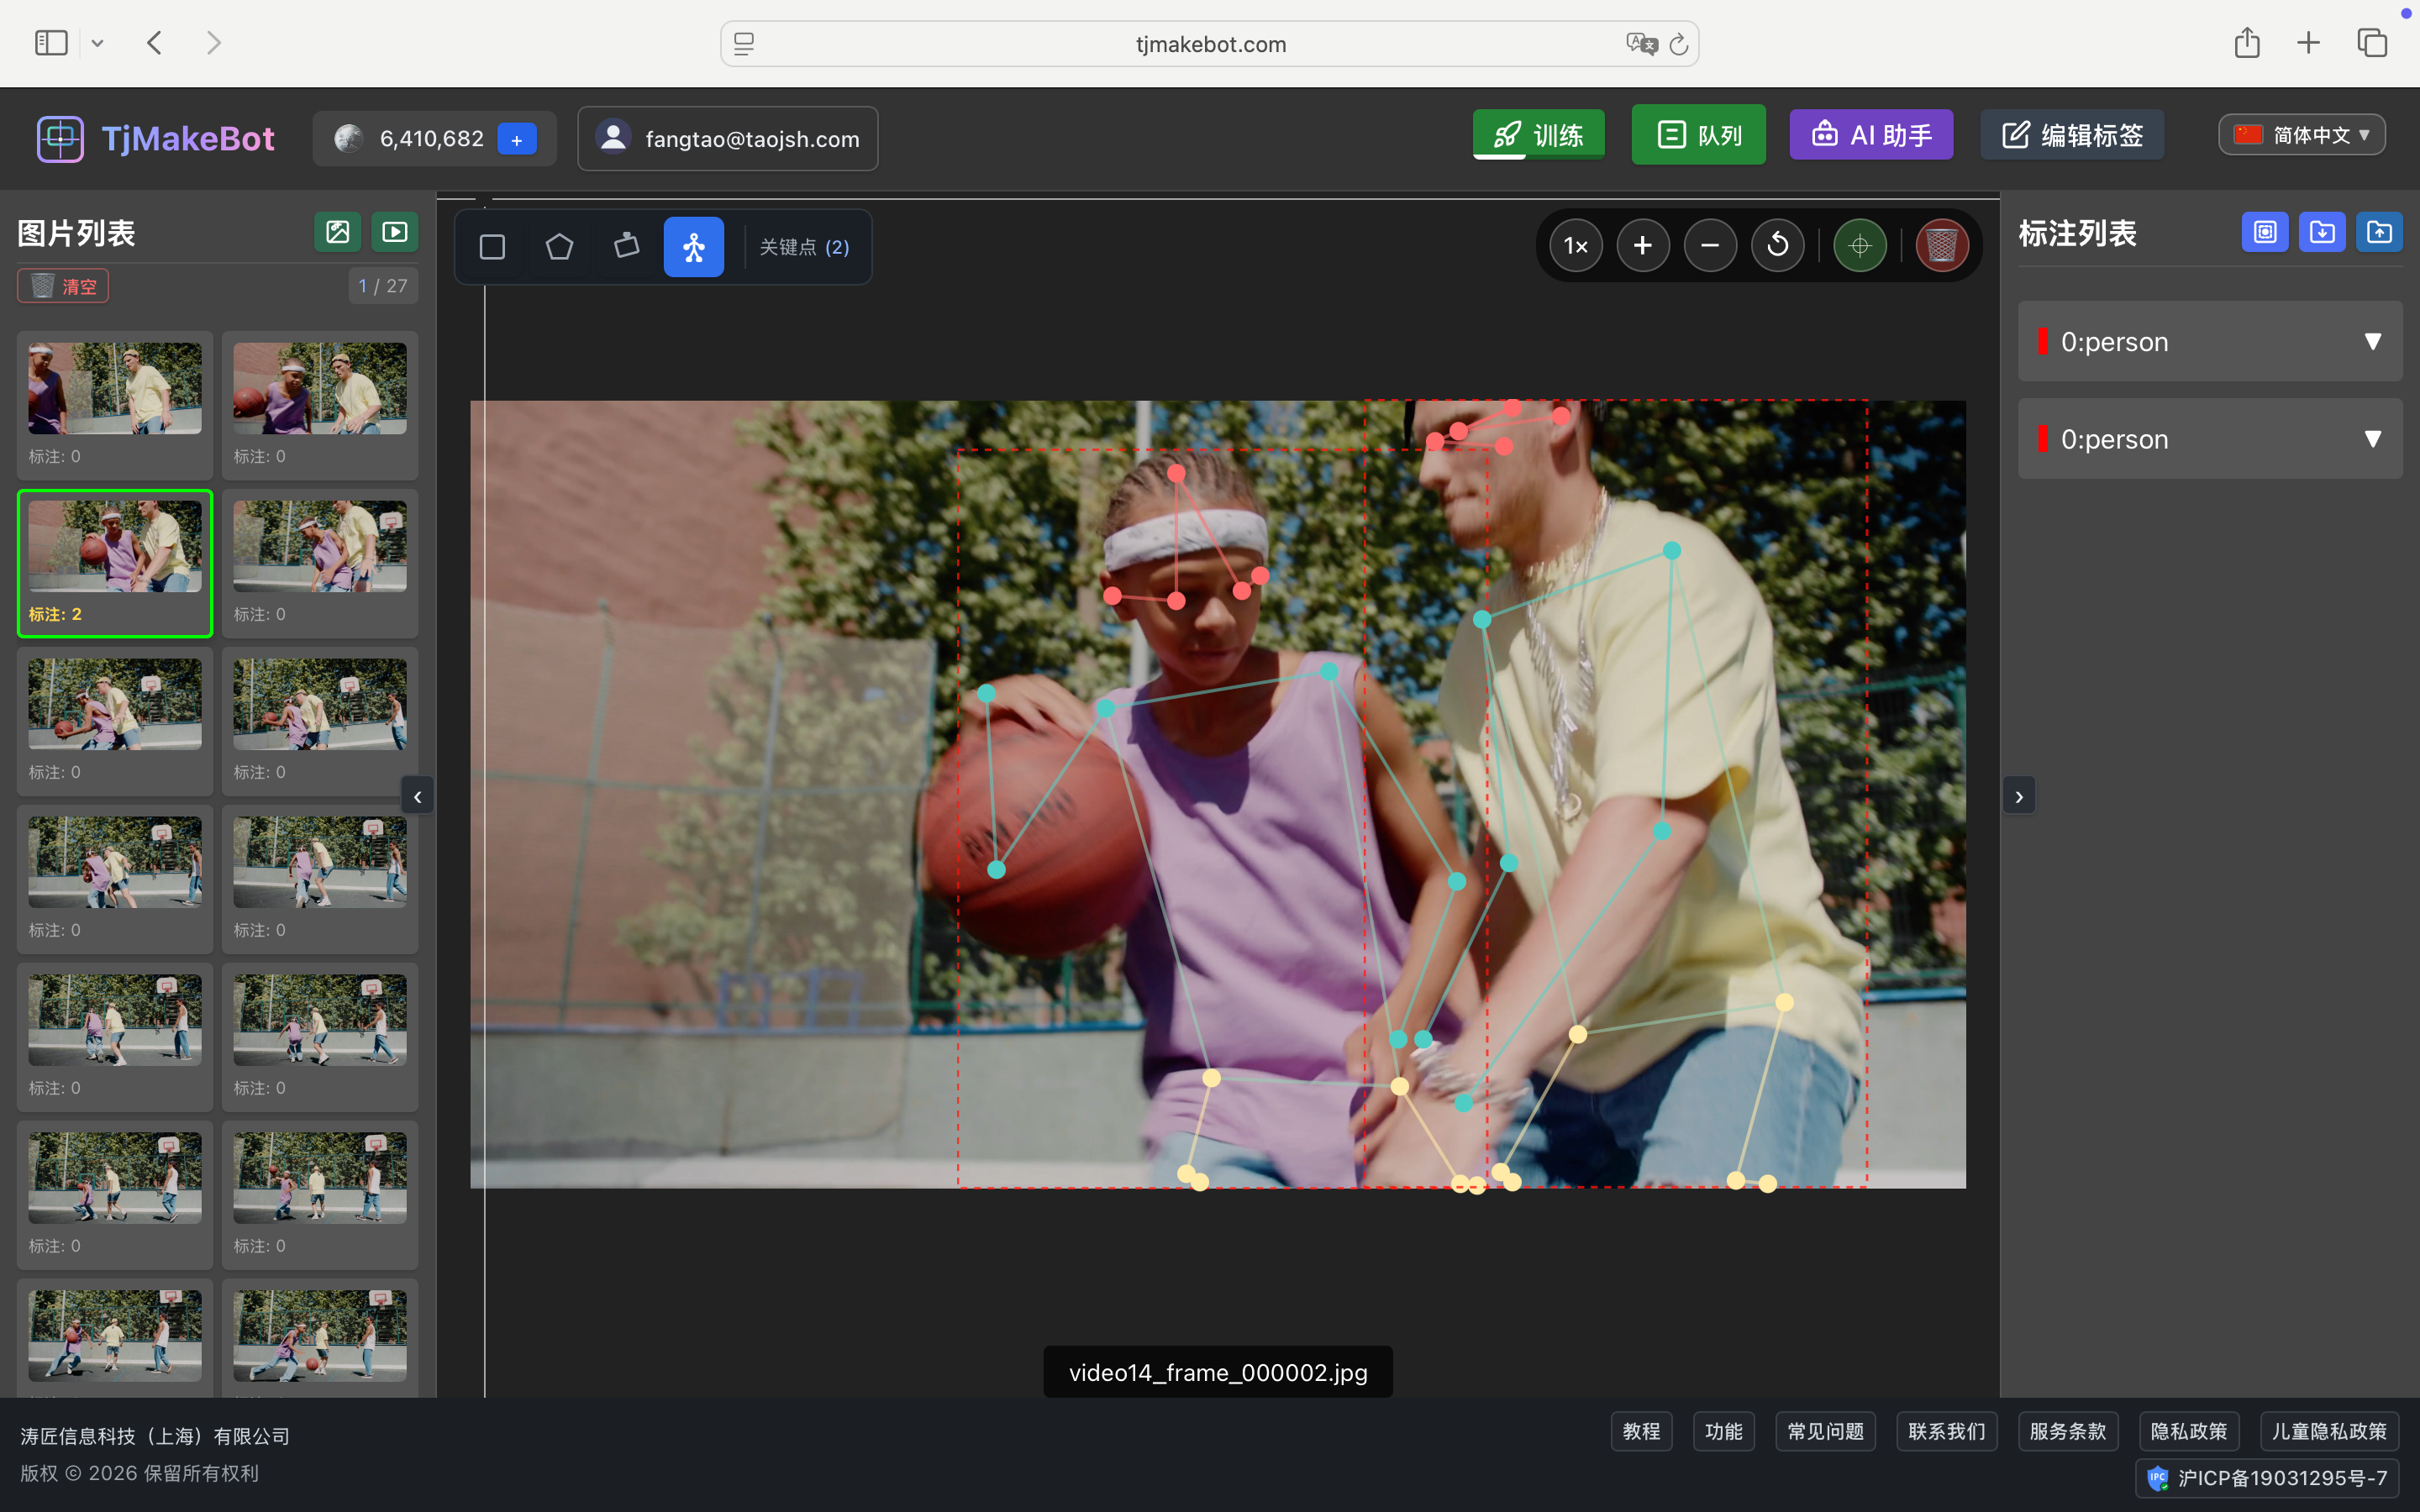
Task: Collapse the left image list panel
Action: (418, 797)
